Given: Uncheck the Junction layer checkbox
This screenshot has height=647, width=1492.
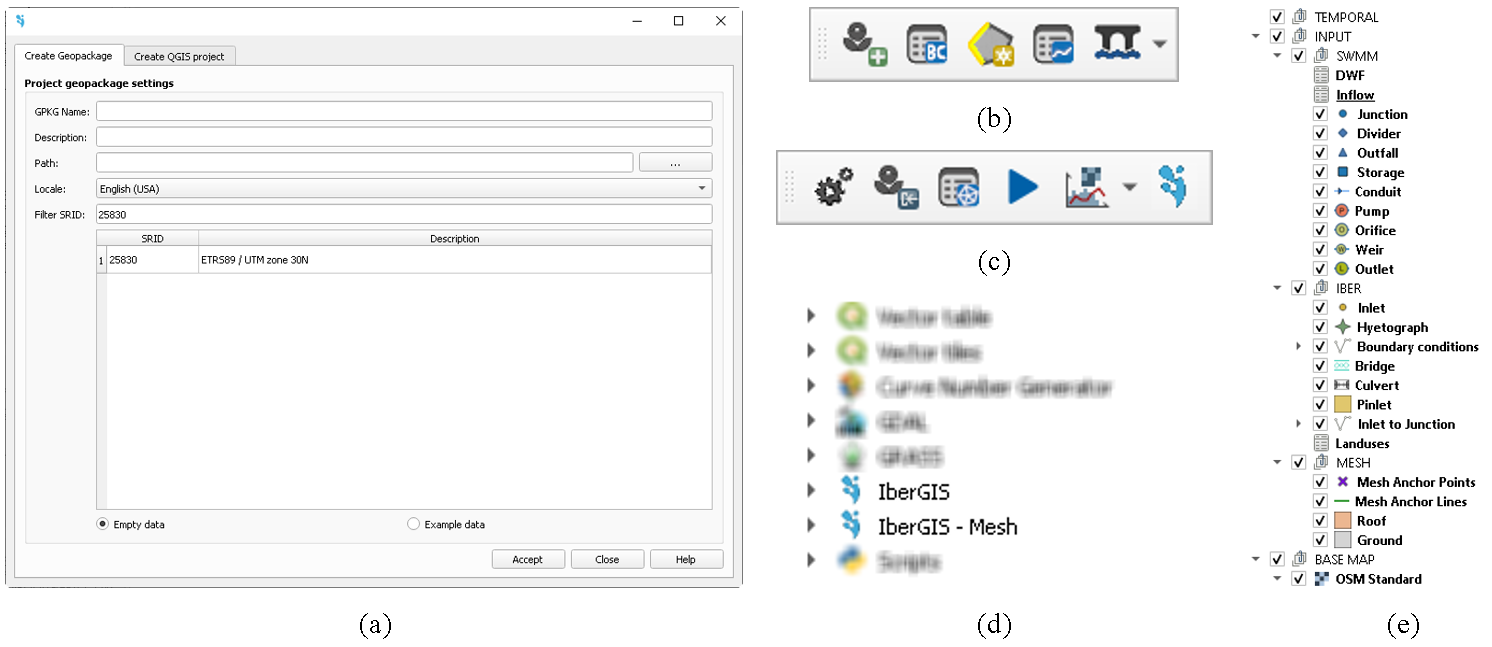Looking at the screenshot, I should [1320, 114].
